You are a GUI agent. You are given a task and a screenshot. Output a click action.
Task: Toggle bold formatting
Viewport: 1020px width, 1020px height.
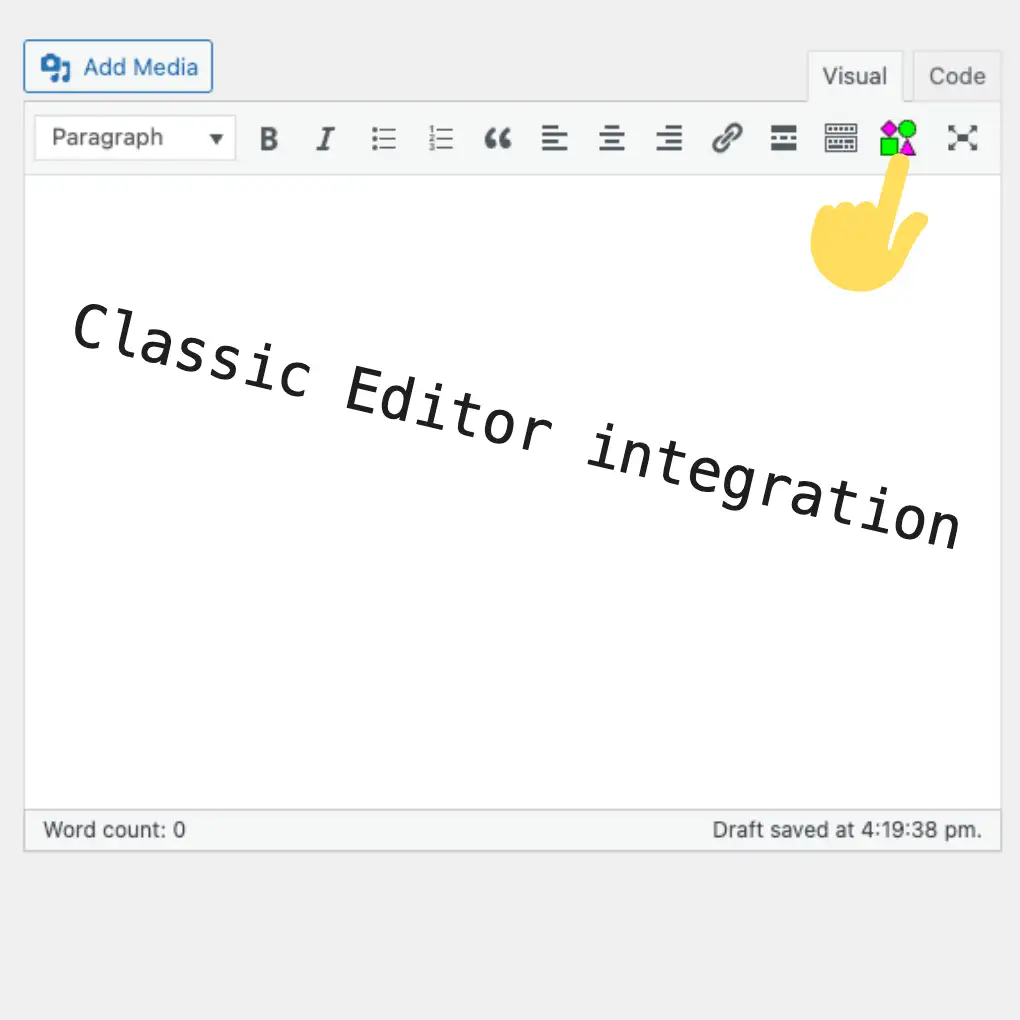coord(269,138)
